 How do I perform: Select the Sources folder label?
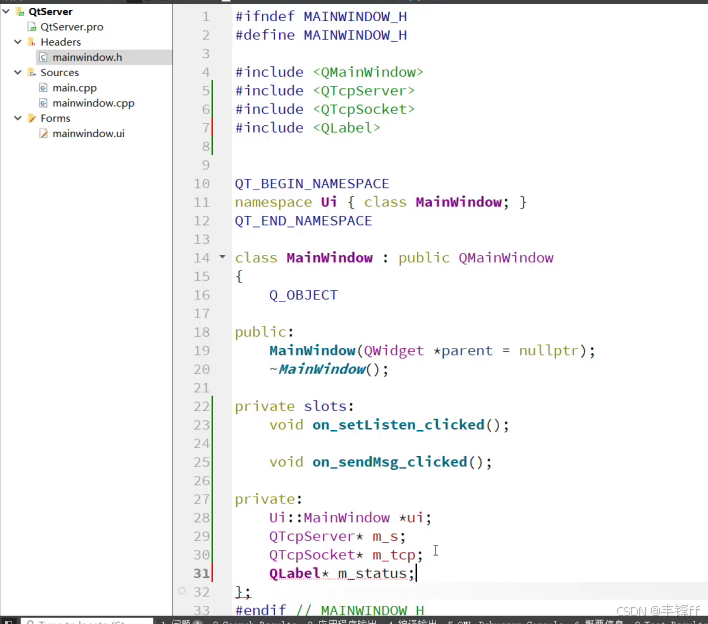(59, 73)
